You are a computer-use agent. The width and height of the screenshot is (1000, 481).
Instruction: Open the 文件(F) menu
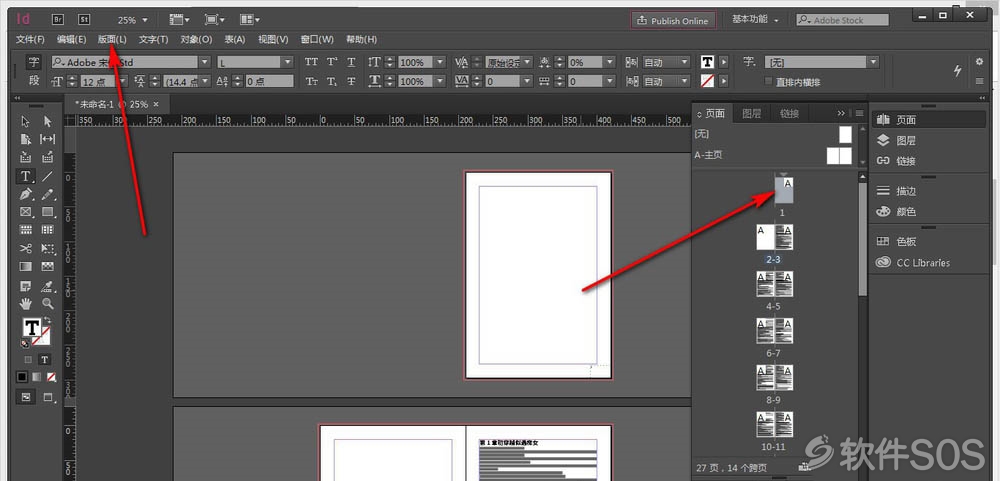pyautogui.click(x=31, y=40)
